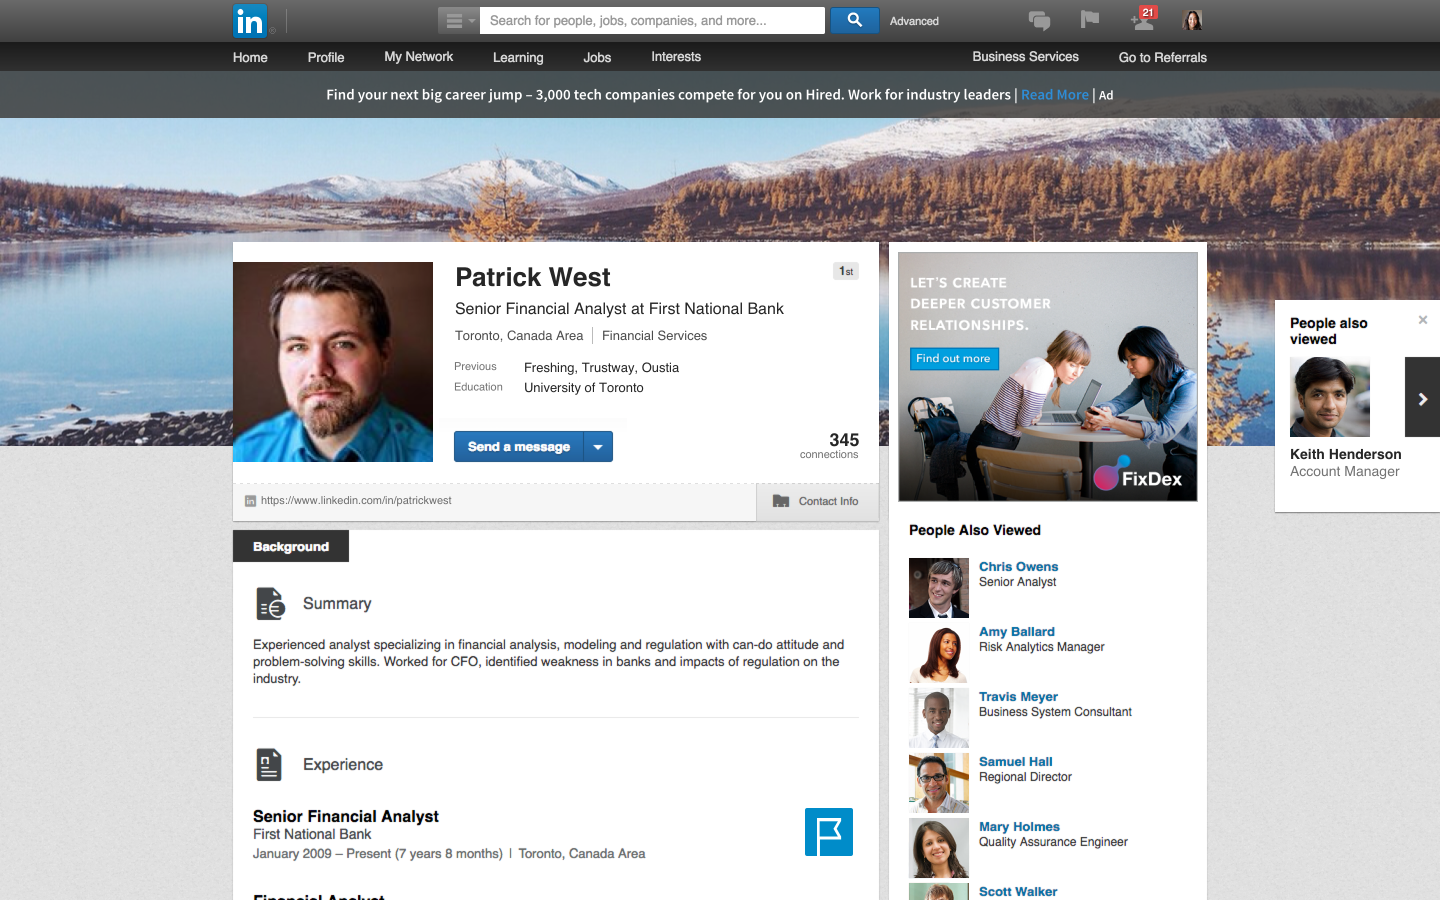Show next person with the right chevron
Image resolution: width=1440 pixels, height=900 pixels.
(x=1422, y=398)
